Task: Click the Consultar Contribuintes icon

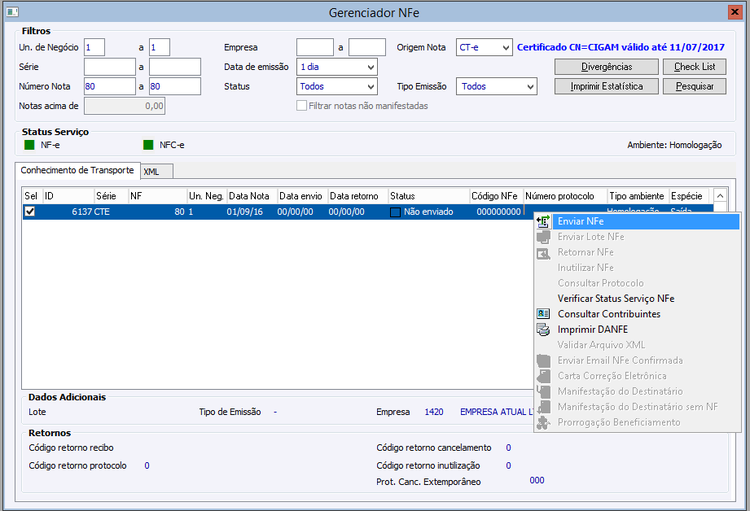Action: click(543, 314)
